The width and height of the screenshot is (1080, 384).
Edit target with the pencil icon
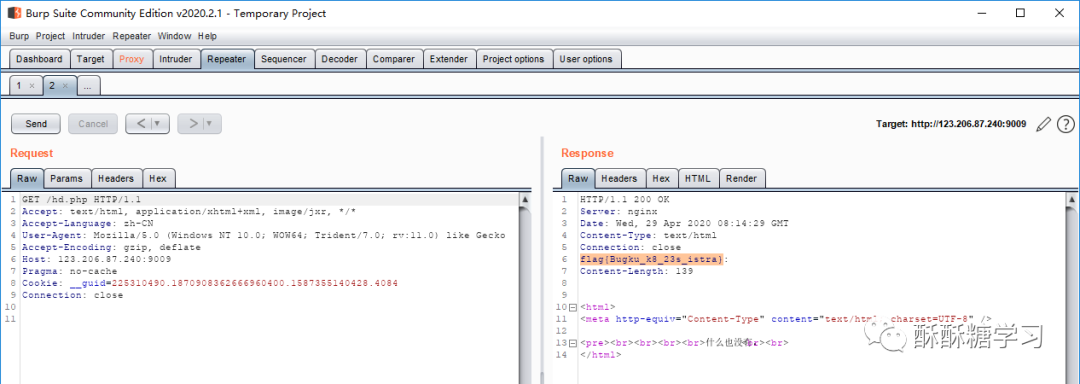pyautogui.click(x=1043, y=124)
